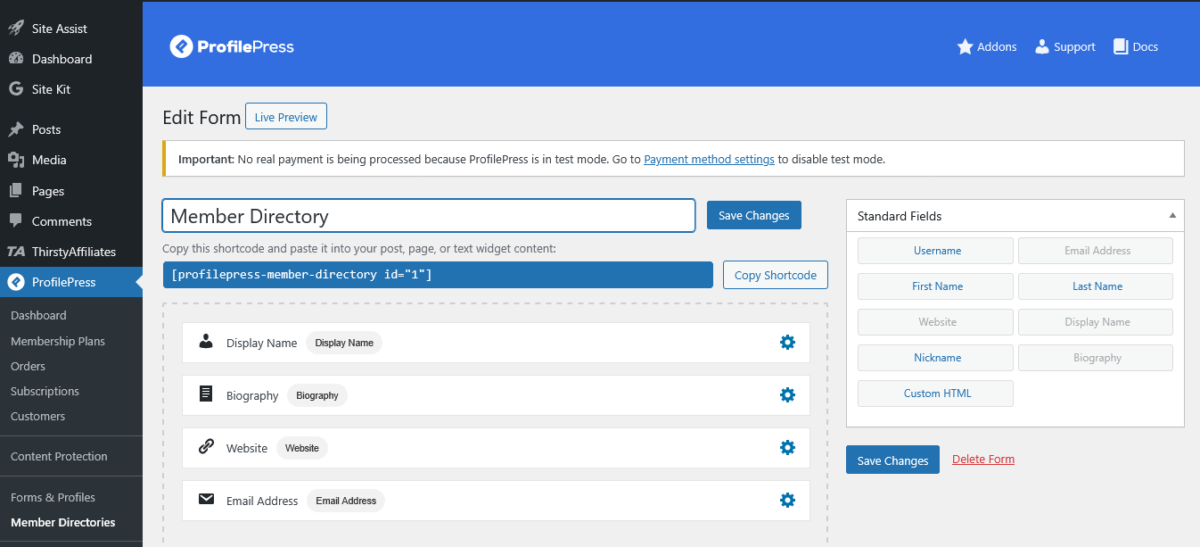Click the link icon on Website row
Image resolution: width=1200 pixels, height=547 pixels.
[206, 447]
